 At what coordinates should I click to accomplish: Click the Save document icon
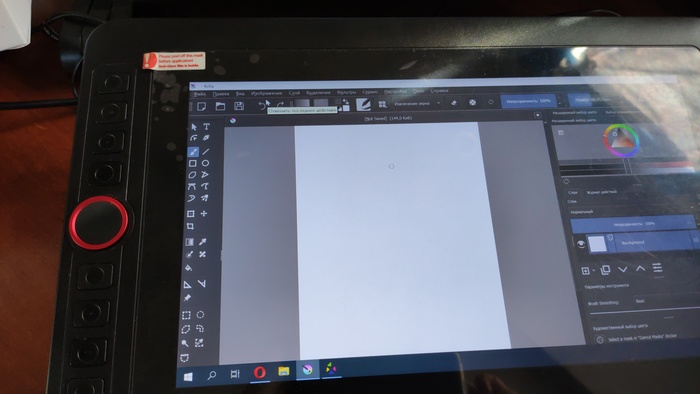(239, 106)
